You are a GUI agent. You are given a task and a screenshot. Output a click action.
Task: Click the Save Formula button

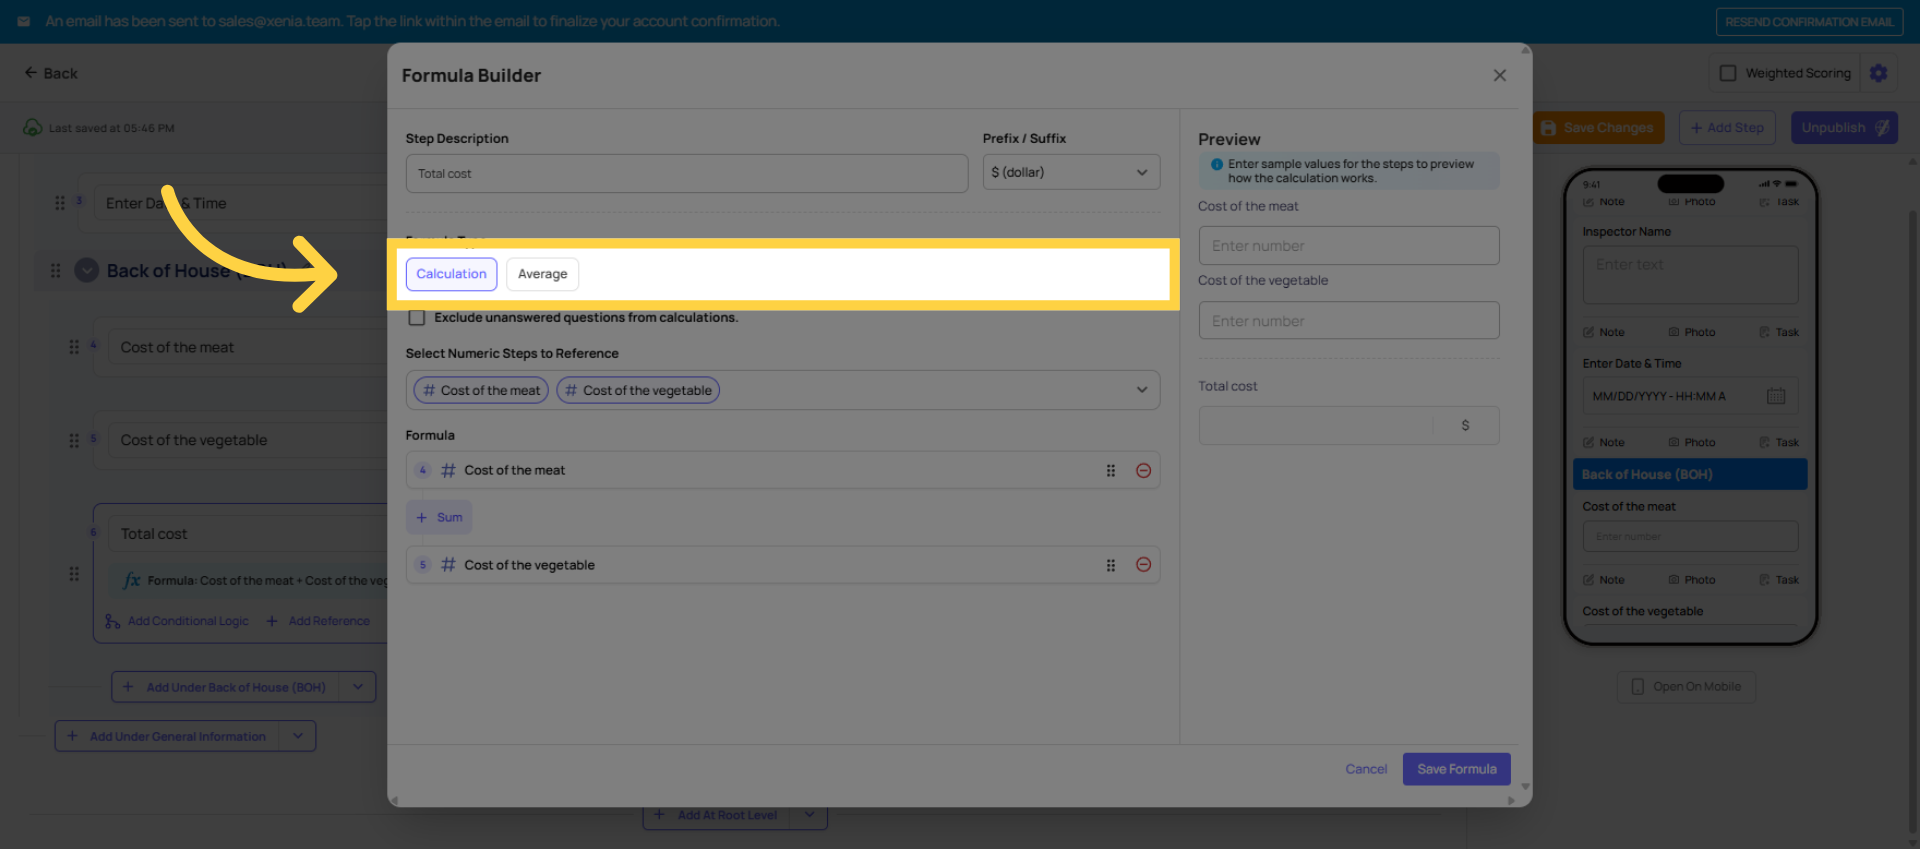[1456, 769]
